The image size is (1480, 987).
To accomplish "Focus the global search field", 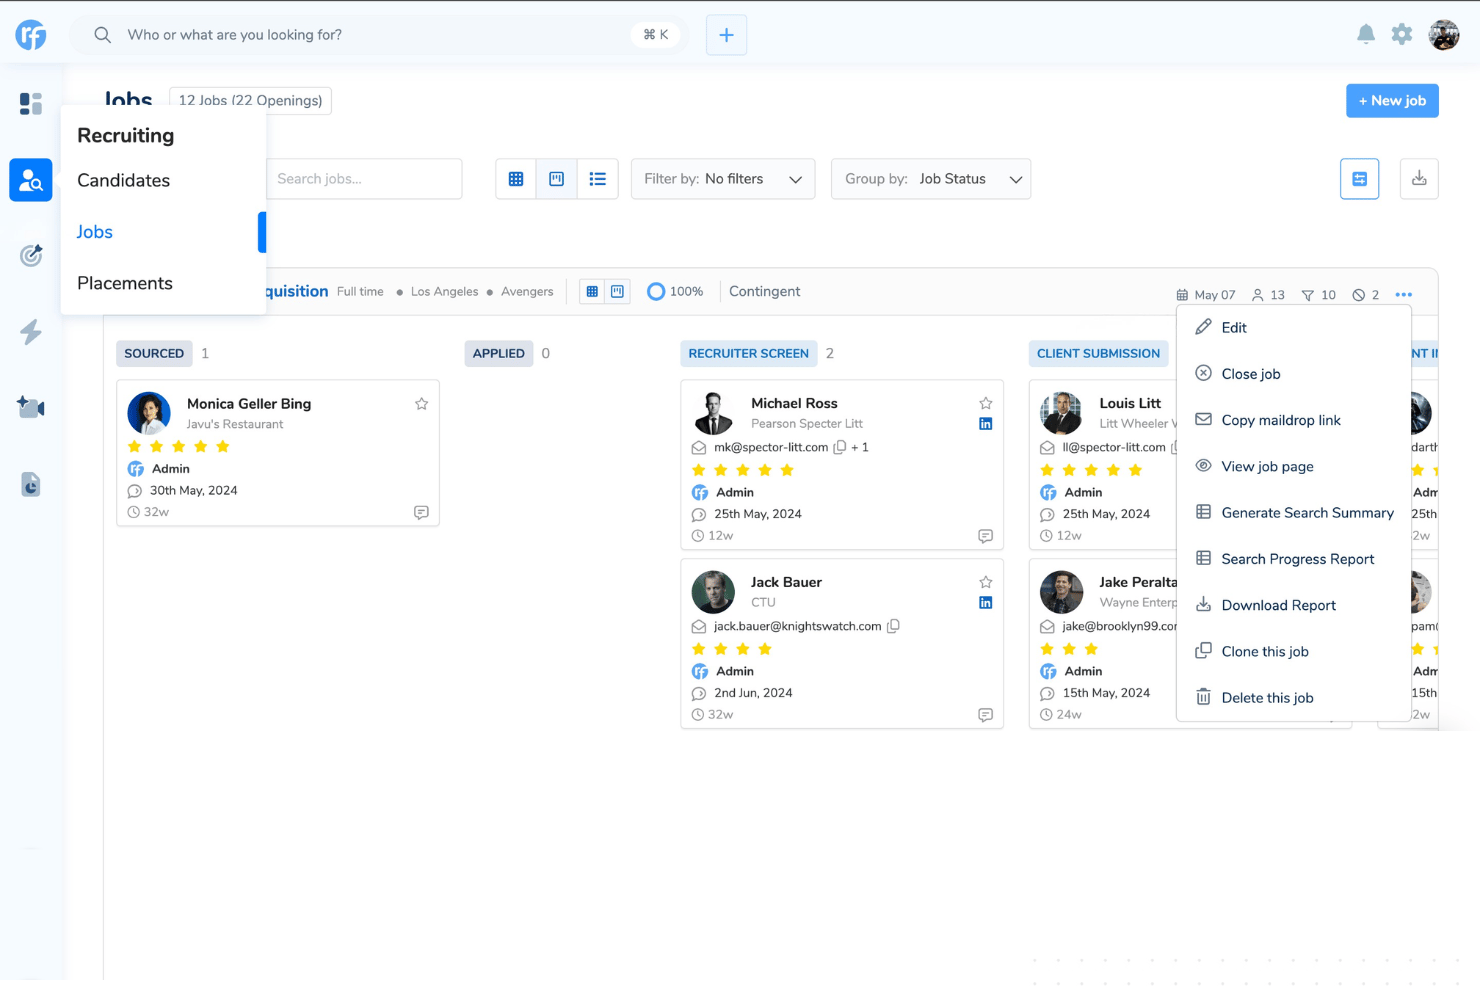I will (x=380, y=35).
